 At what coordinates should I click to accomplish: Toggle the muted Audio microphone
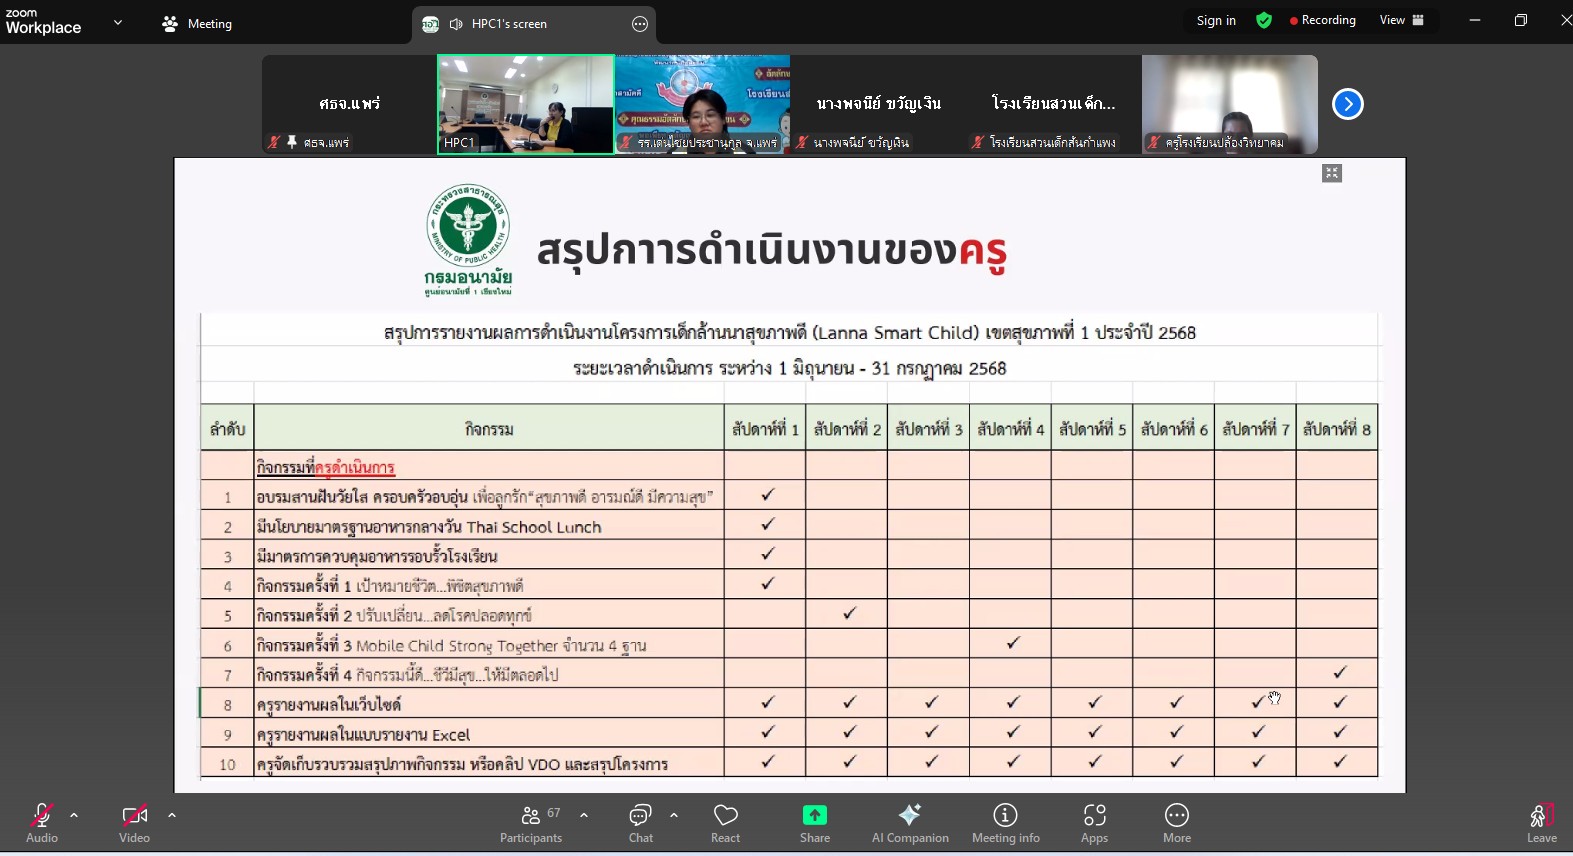click(x=41, y=823)
